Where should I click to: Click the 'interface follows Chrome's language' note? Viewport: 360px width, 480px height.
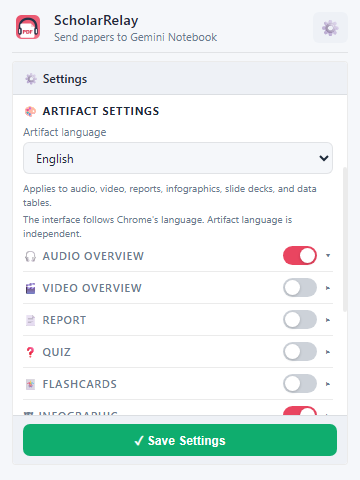pyautogui.click(x=157, y=227)
